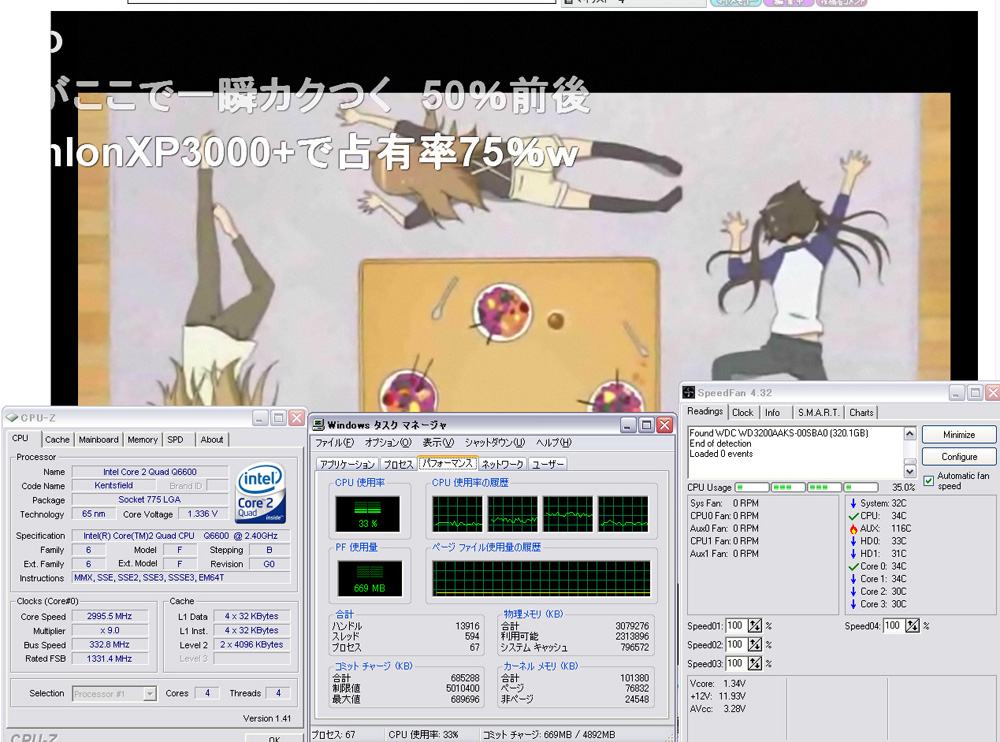This screenshot has width=1000, height=742.
Task: Click the CPU usage 33% gauge
Action: [x=368, y=514]
